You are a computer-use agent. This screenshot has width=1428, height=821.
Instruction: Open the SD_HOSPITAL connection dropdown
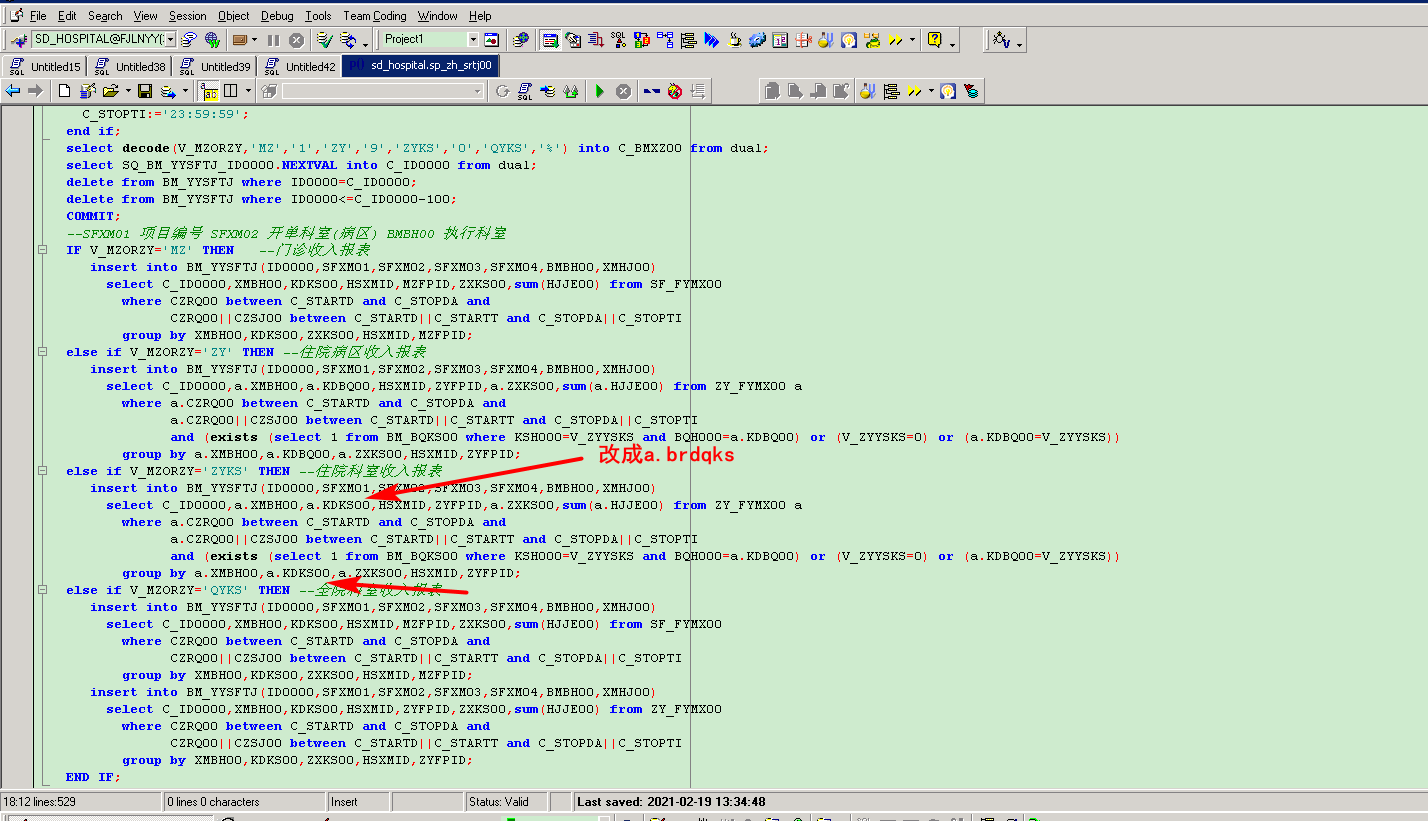click(x=170, y=40)
